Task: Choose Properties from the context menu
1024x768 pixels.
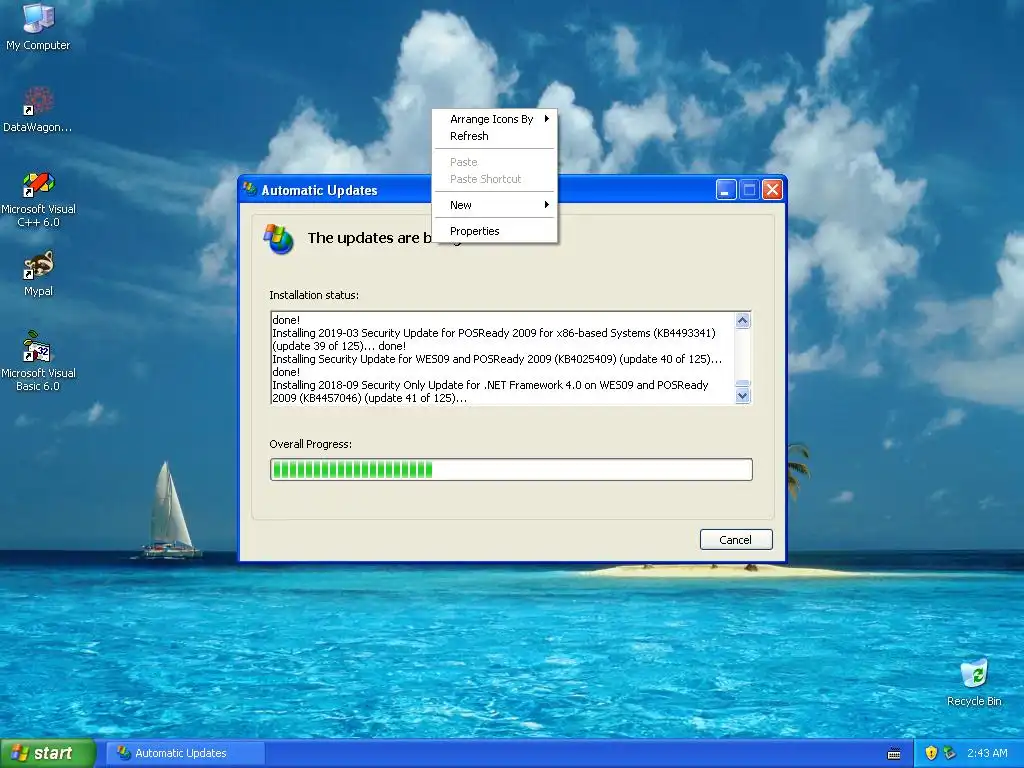Action: (495, 231)
